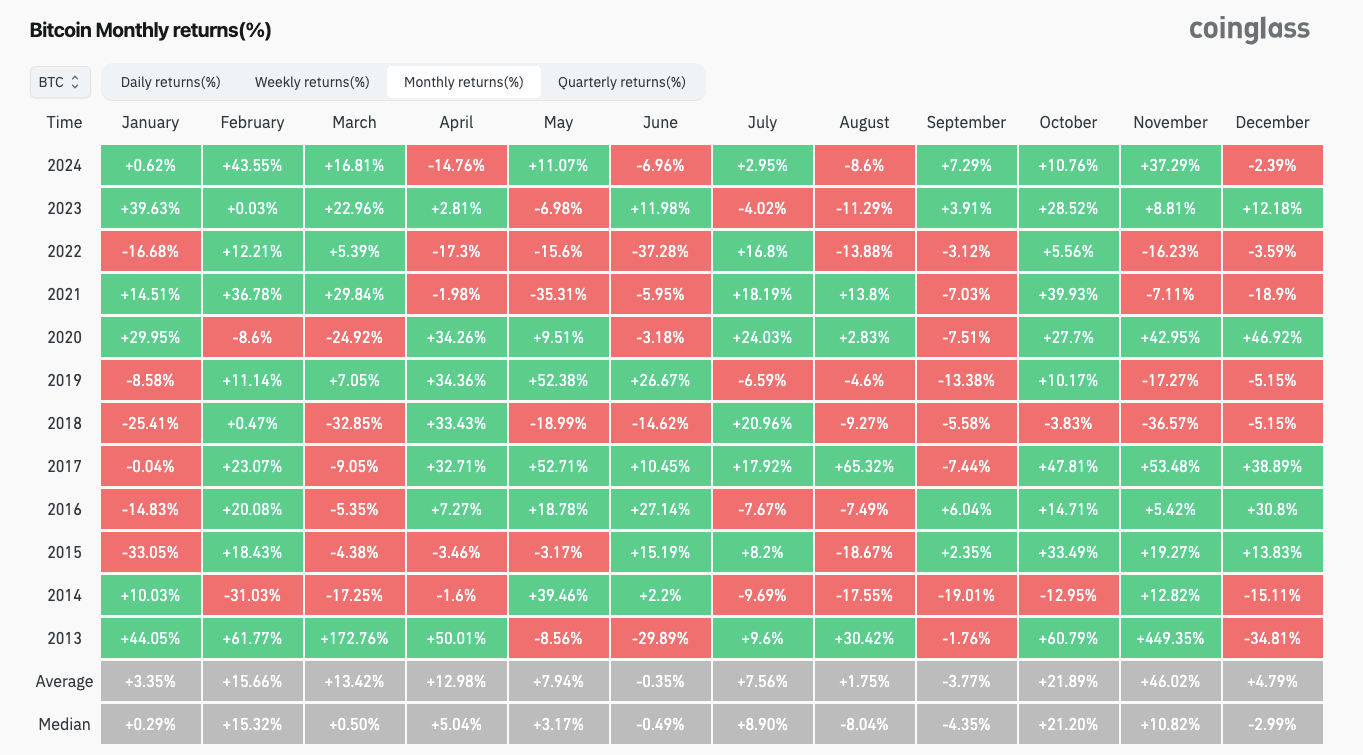1363x755 pixels.
Task: Switch to the Daily returns(%) tab
Action: click(170, 82)
